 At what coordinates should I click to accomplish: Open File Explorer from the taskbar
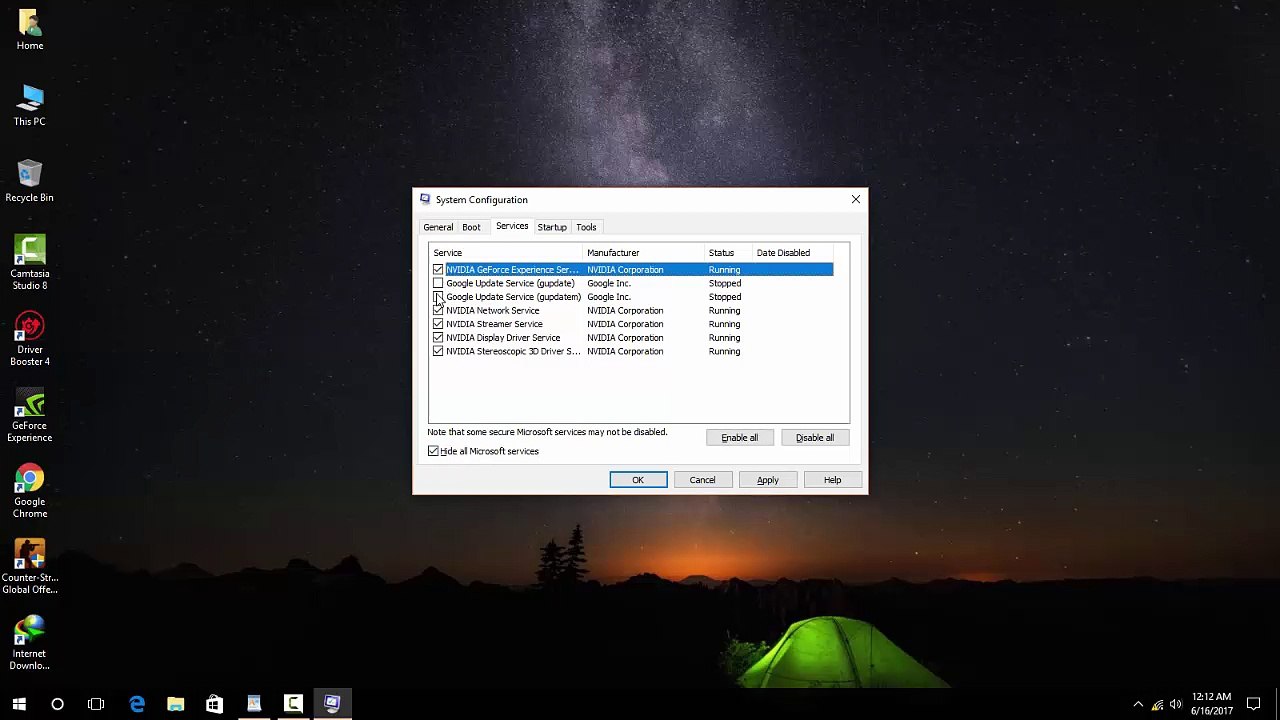(175, 704)
